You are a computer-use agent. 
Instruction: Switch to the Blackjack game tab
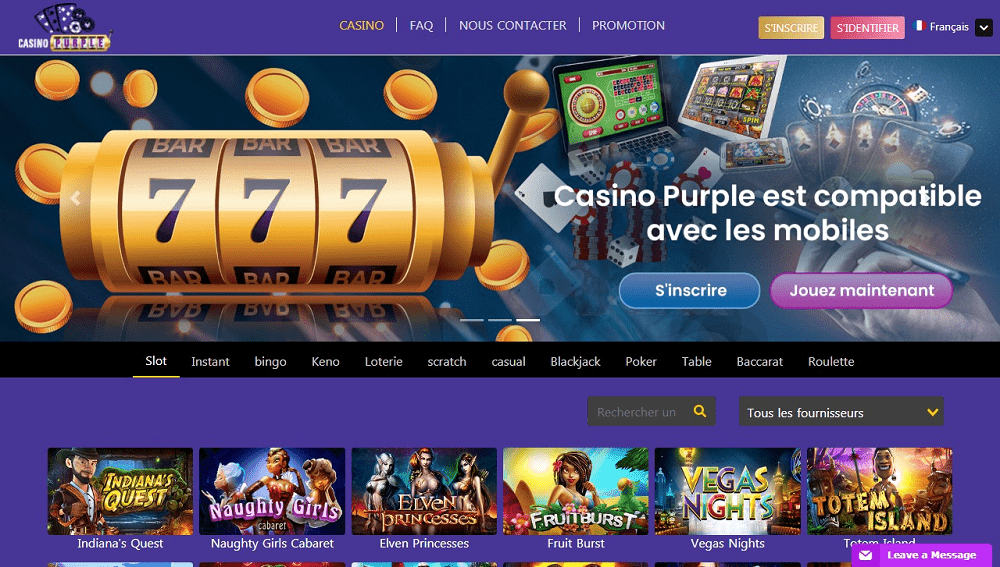(575, 361)
